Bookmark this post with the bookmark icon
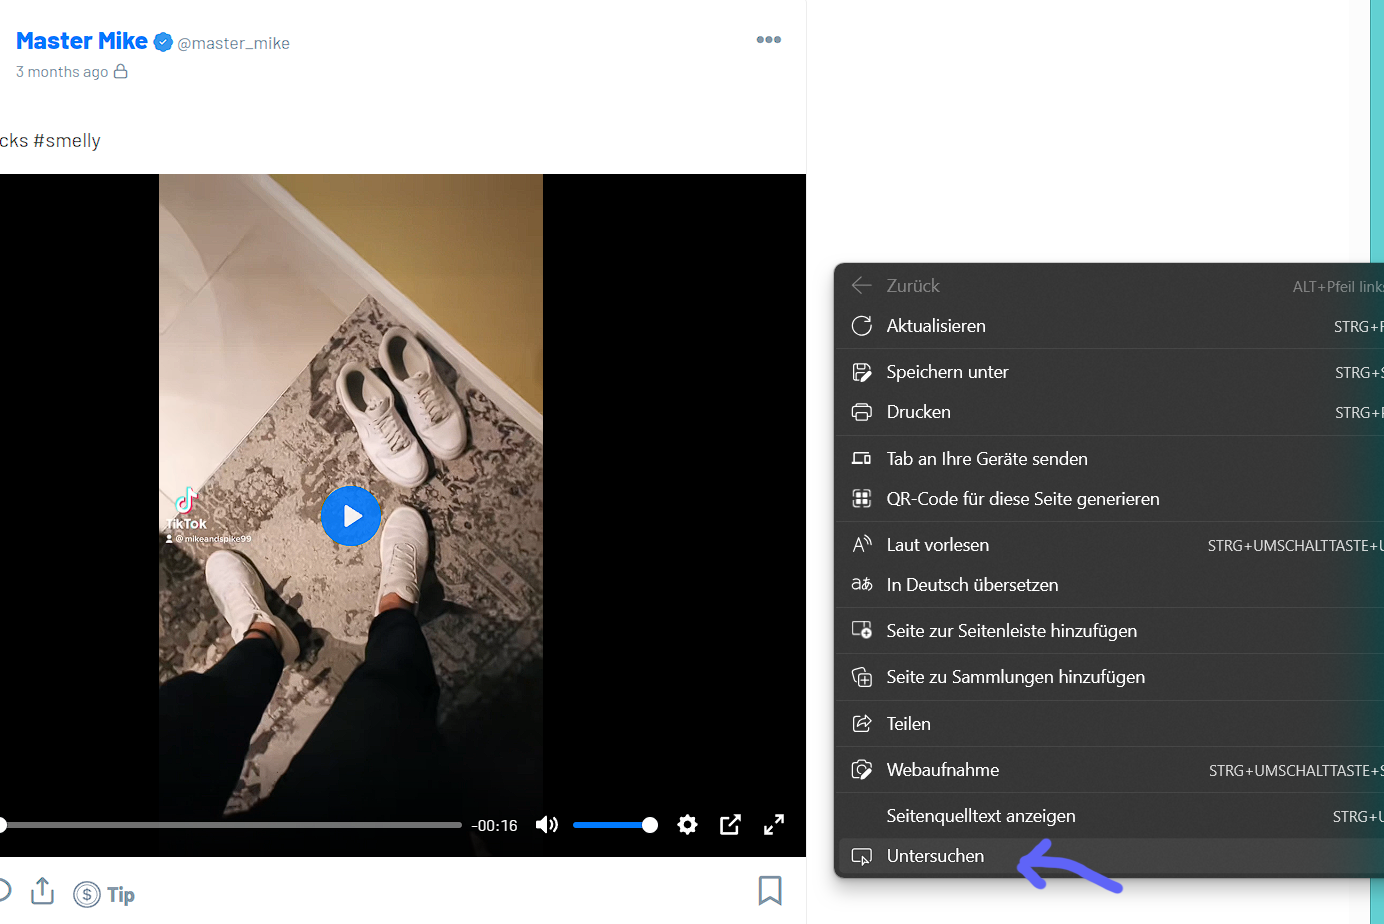This screenshot has height=924, width=1384. (770, 890)
